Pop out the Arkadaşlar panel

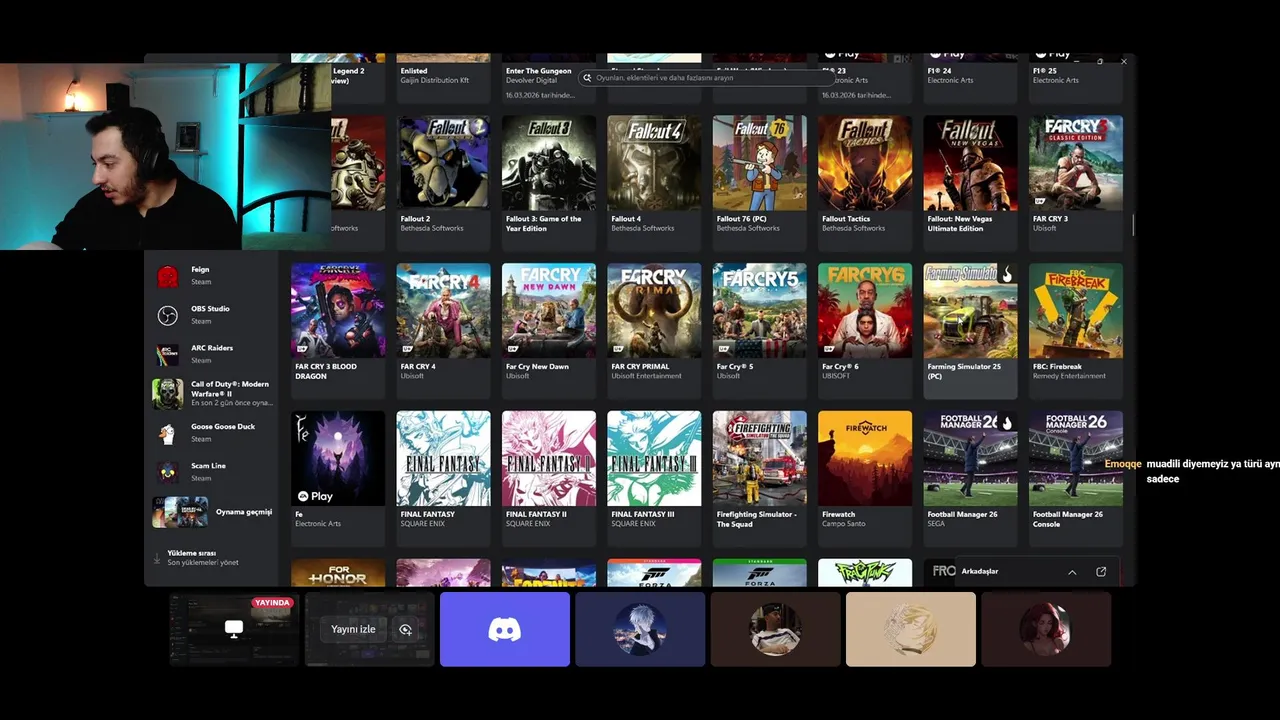(1101, 572)
